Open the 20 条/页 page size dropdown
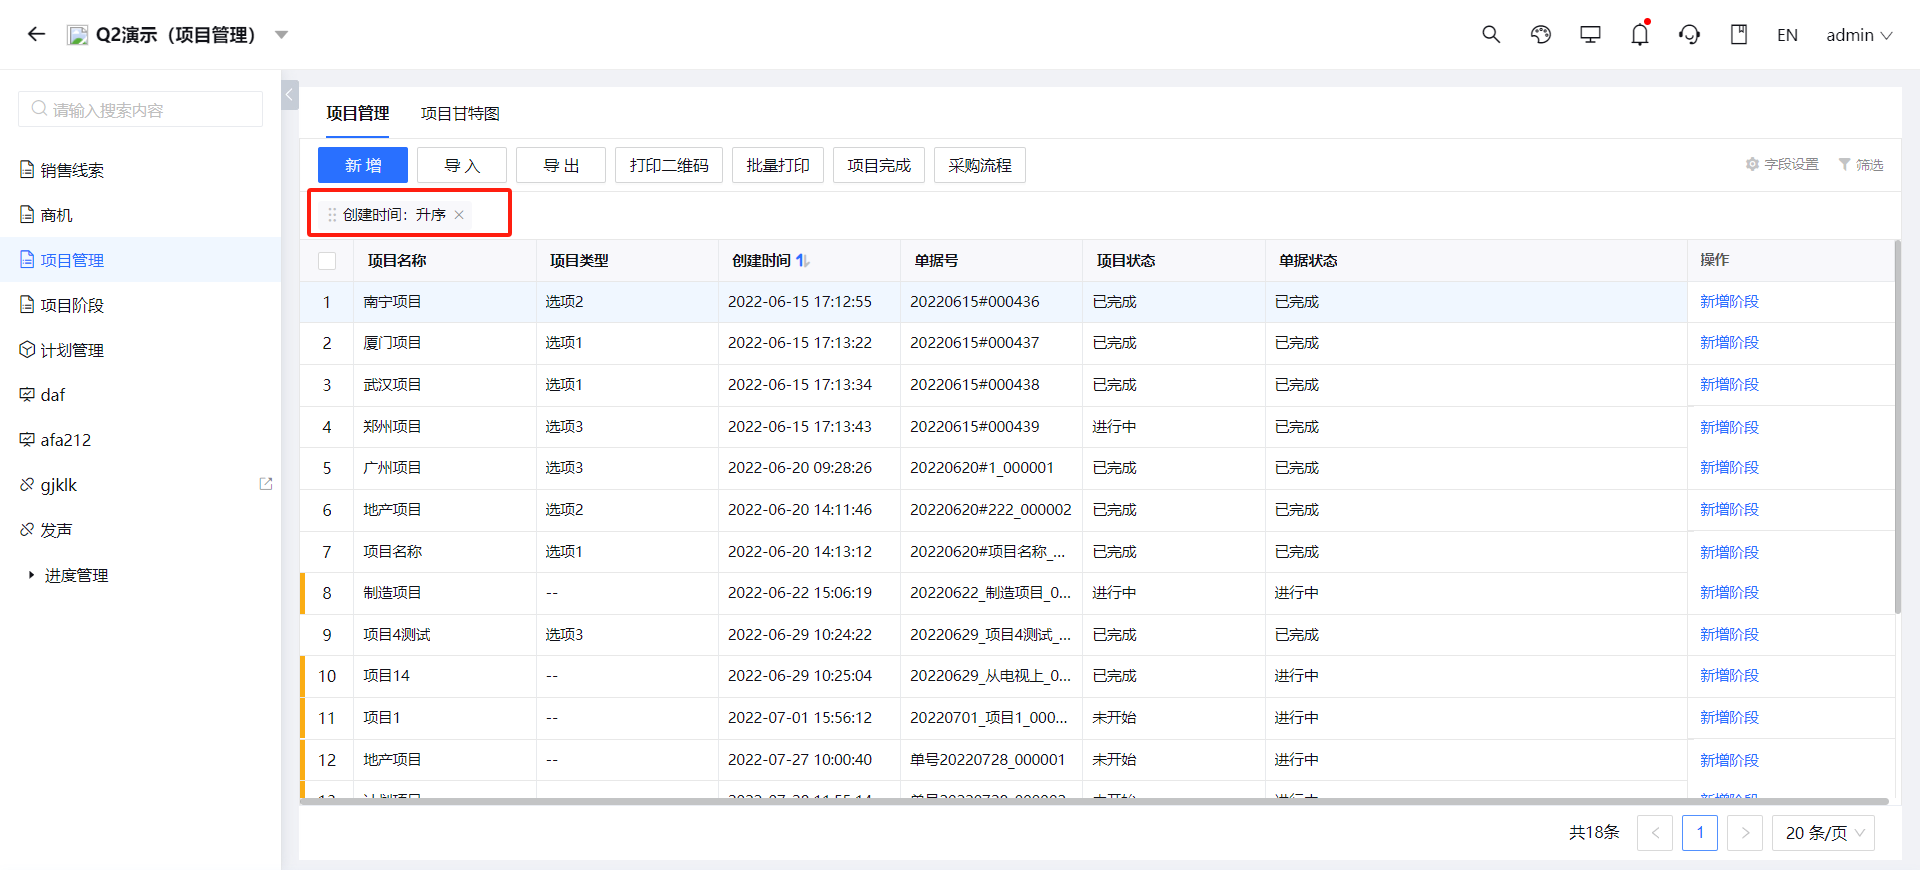The image size is (1920, 870). click(1824, 833)
